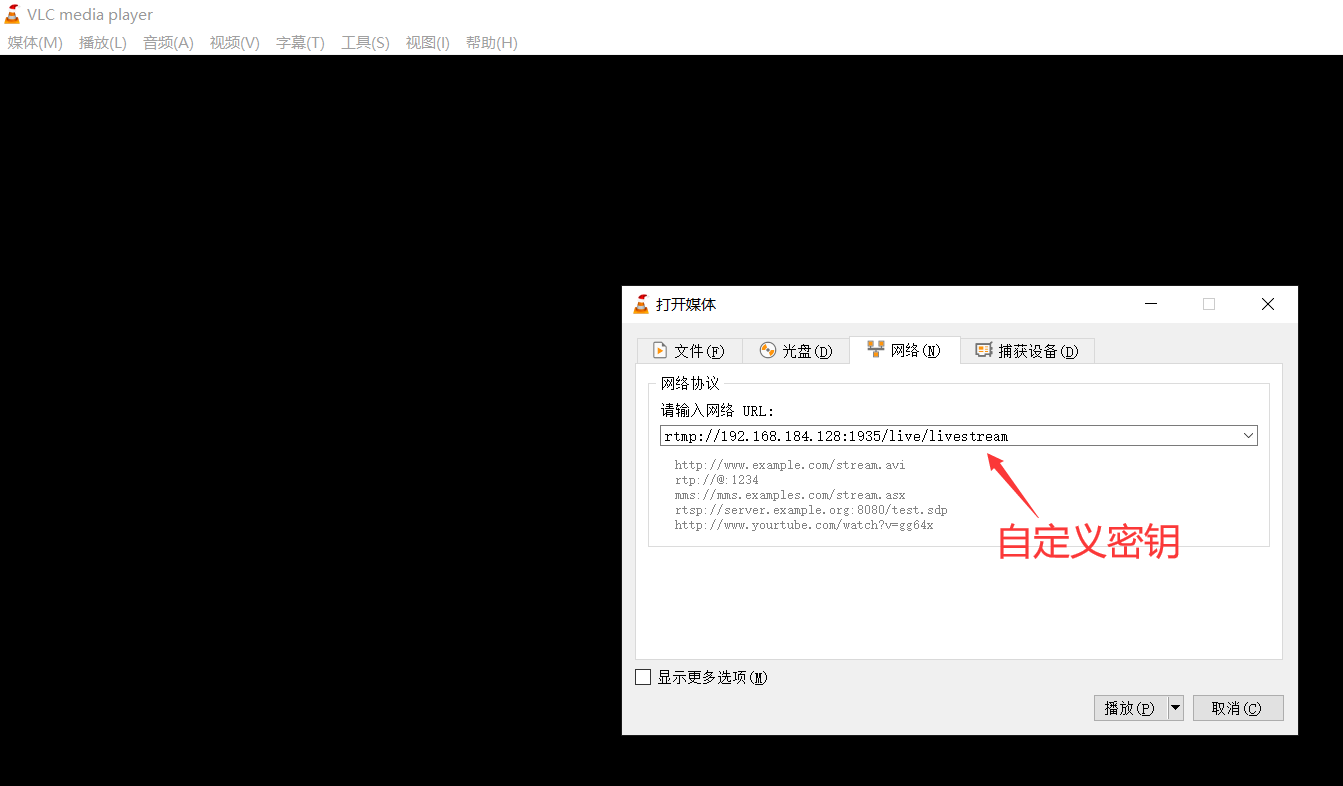
Task: Click the 取消 button to dismiss dialog
Action: (1238, 707)
